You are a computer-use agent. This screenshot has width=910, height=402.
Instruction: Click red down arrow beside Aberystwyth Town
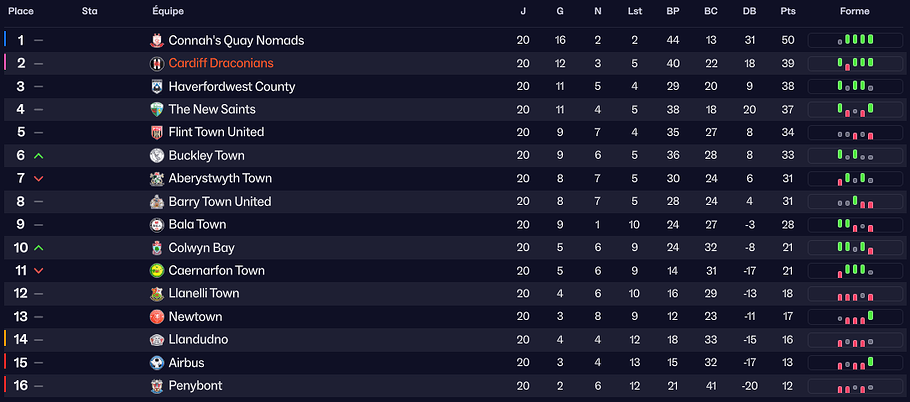tap(39, 179)
